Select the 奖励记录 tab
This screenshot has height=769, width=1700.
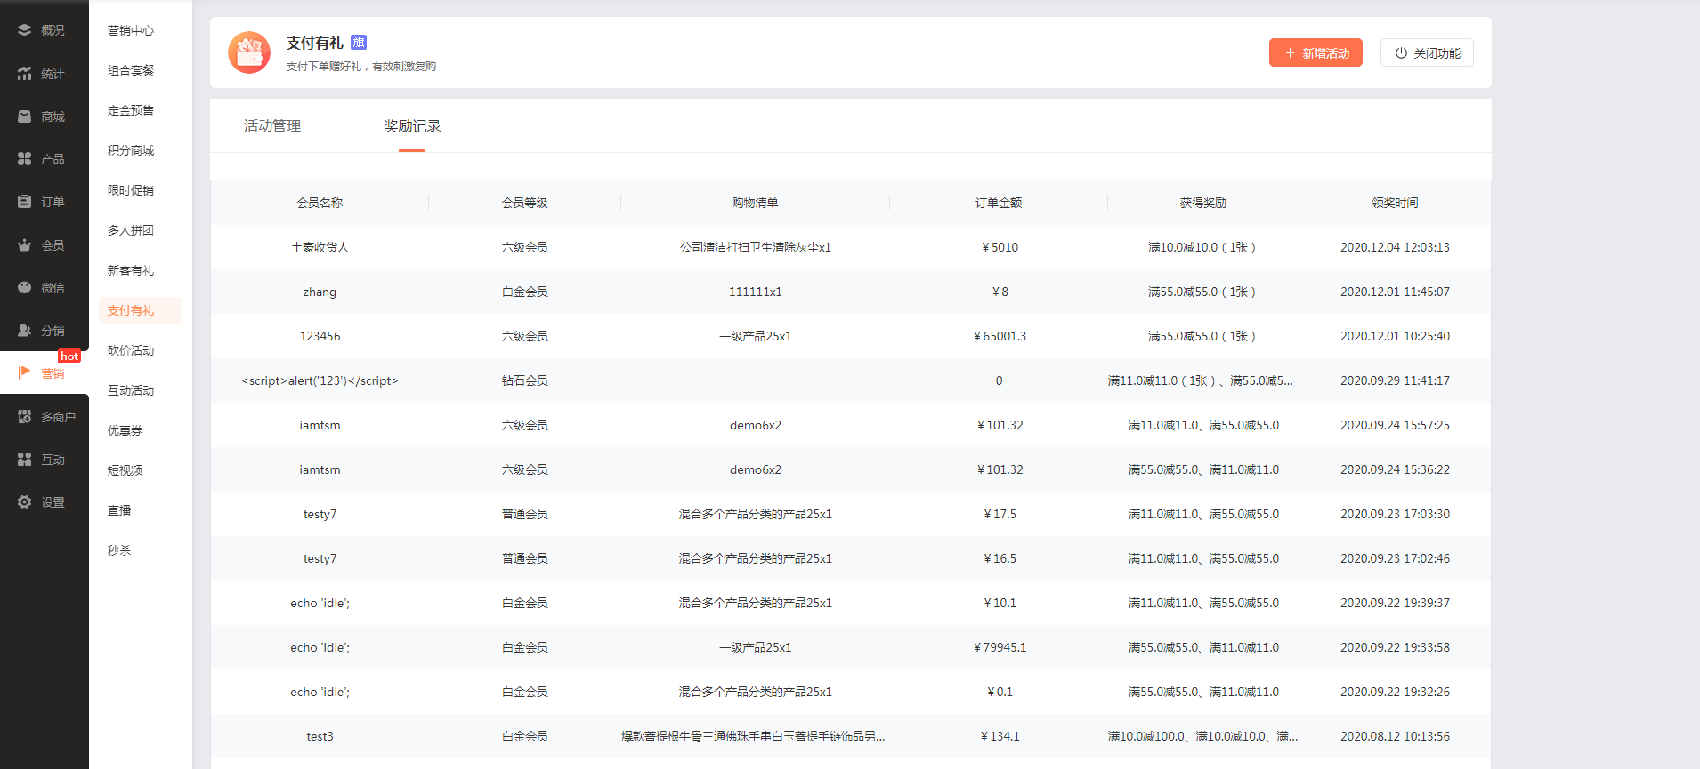pyautogui.click(x=412, y=126)
